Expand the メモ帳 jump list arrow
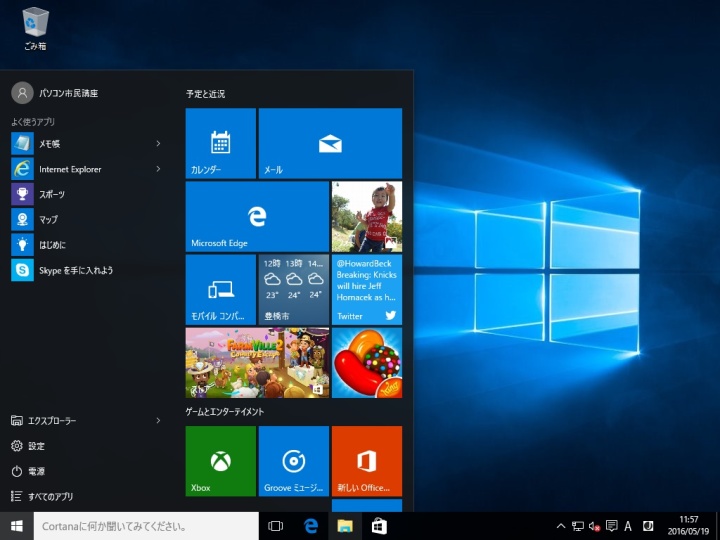 158,144
